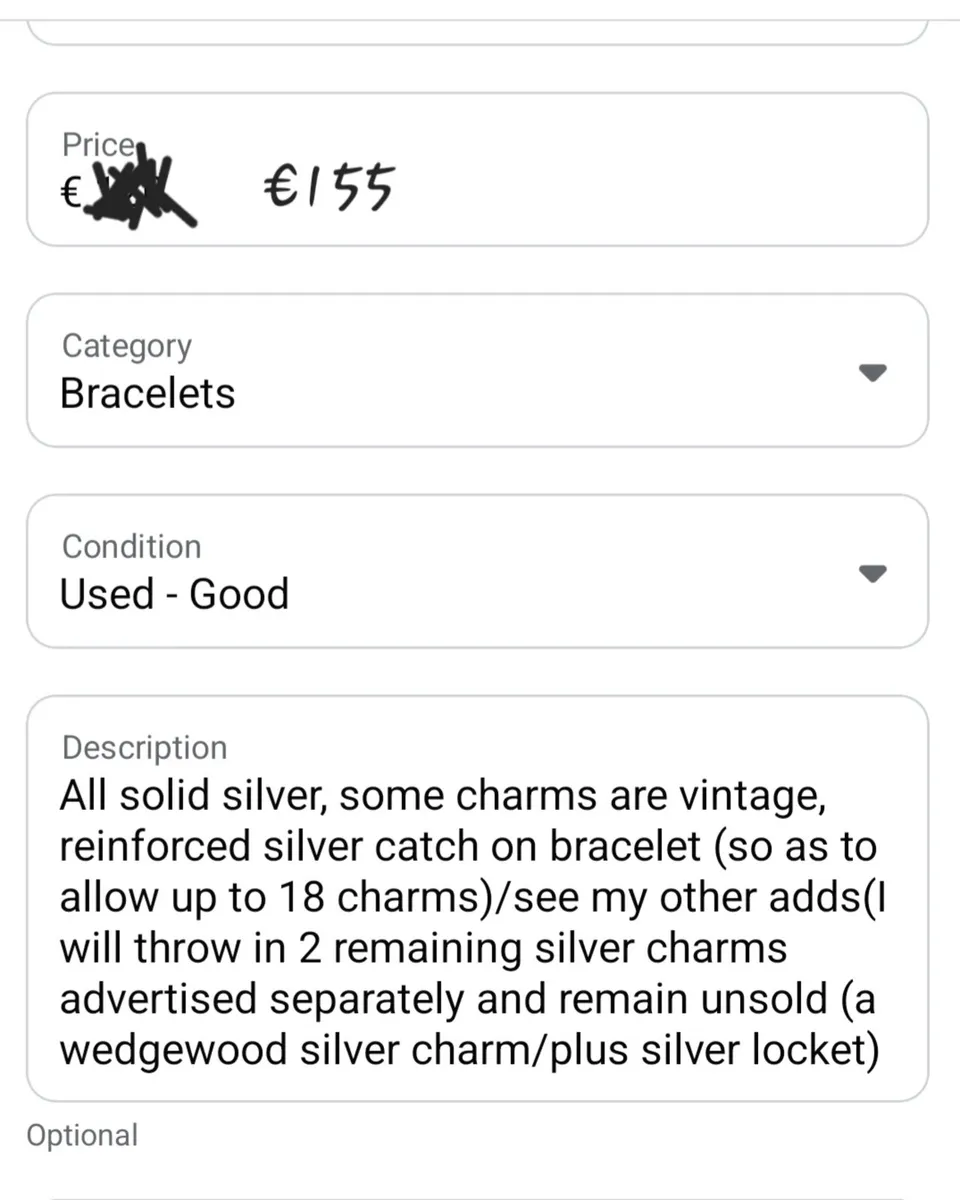The height and width of the screenshot is (1200, 960).
Task: Expand the Condition dropdown arrow
Action: pos(873,573)
